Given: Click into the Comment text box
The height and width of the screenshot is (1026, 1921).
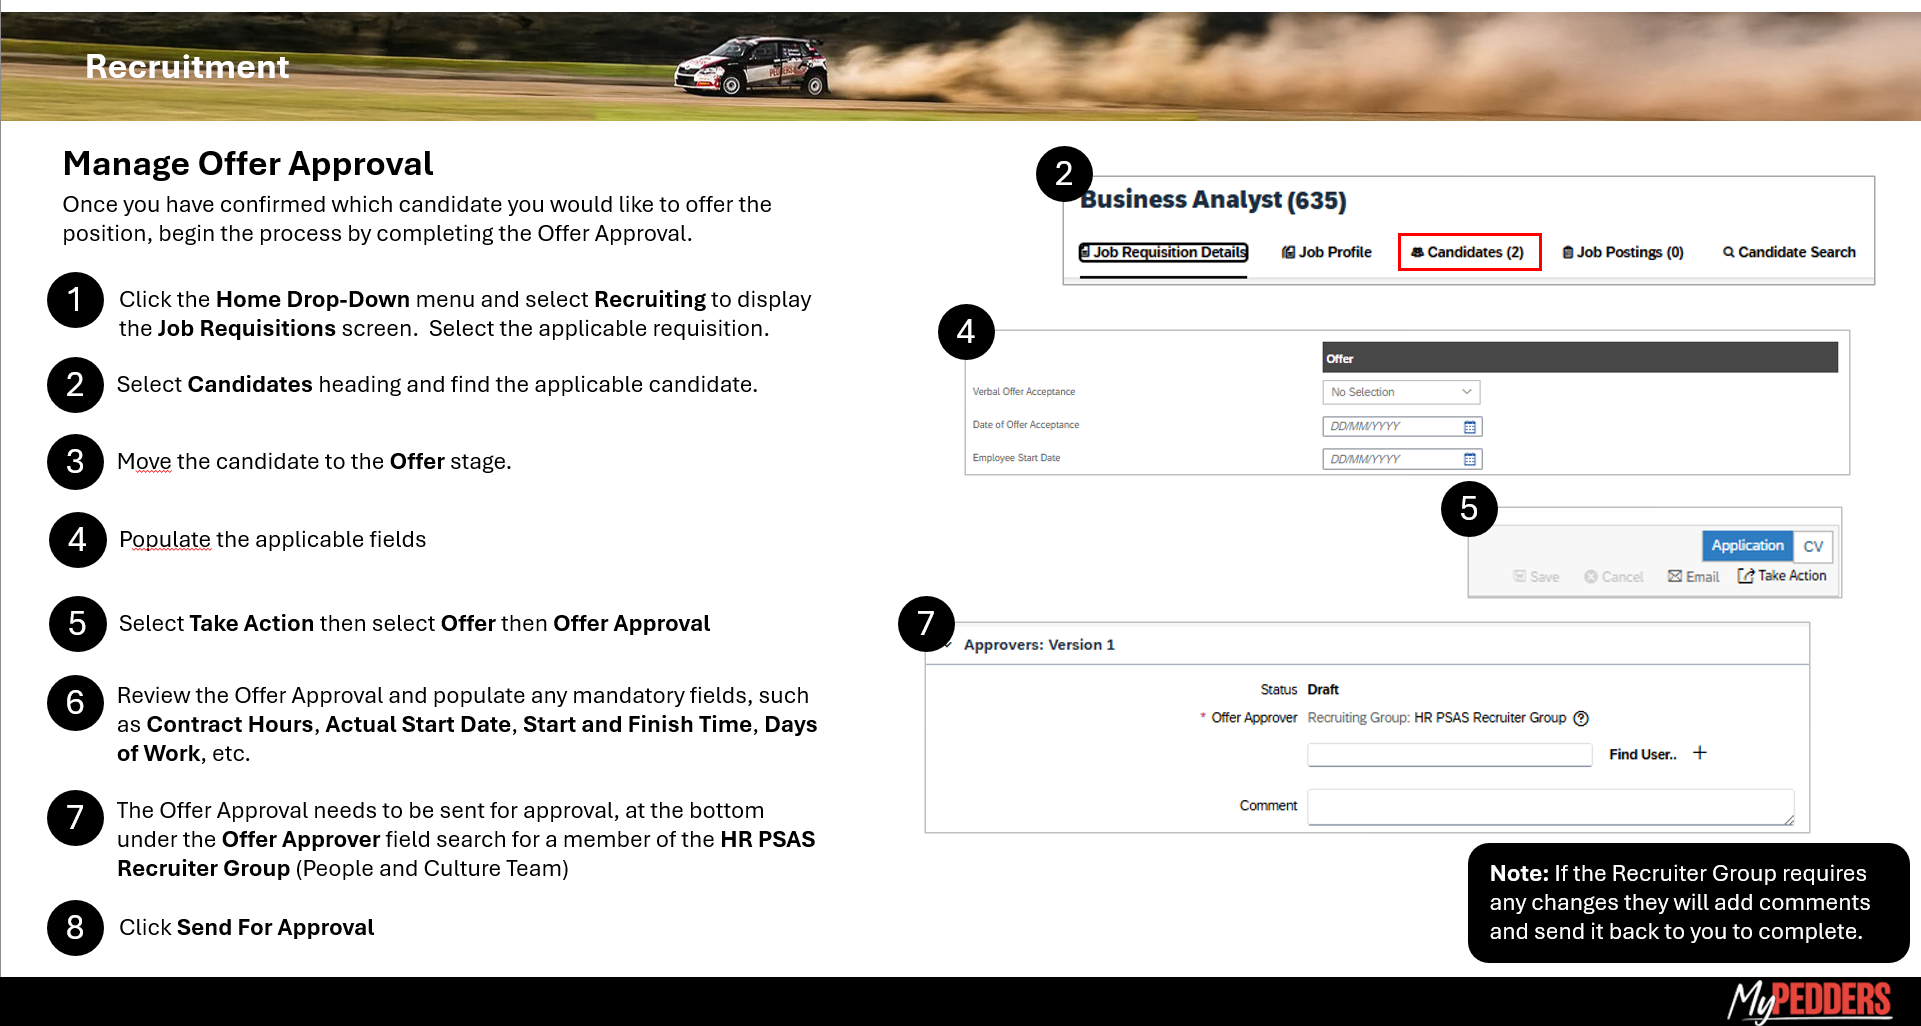Looking at the screenshot, I should pyautogui.click(x=1549, y=806).
